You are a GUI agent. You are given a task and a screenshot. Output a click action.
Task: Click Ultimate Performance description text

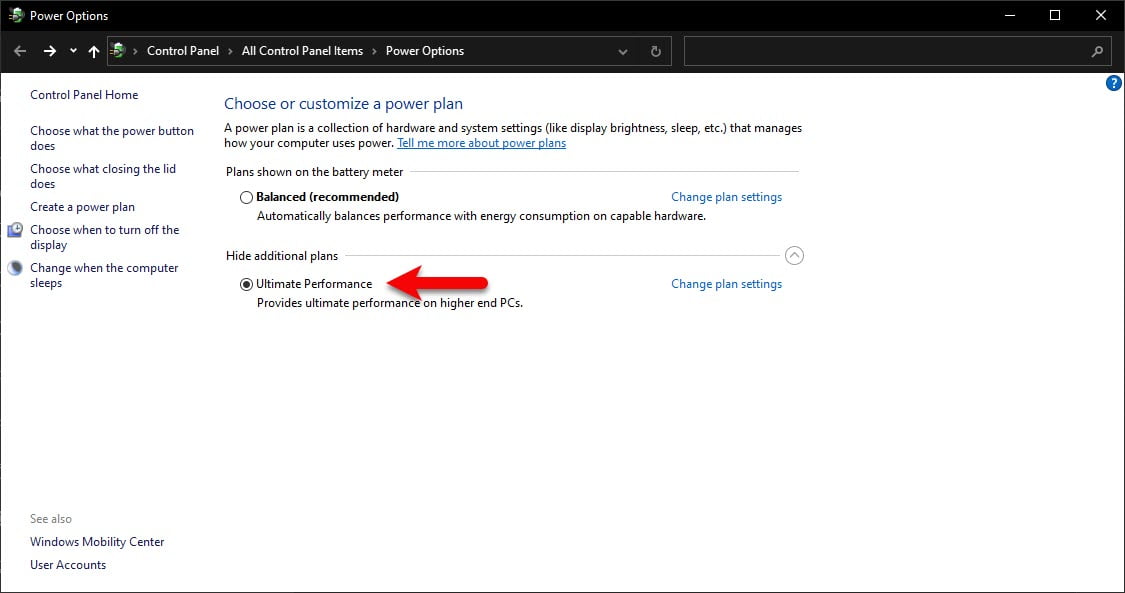click(x=390, y=303)
